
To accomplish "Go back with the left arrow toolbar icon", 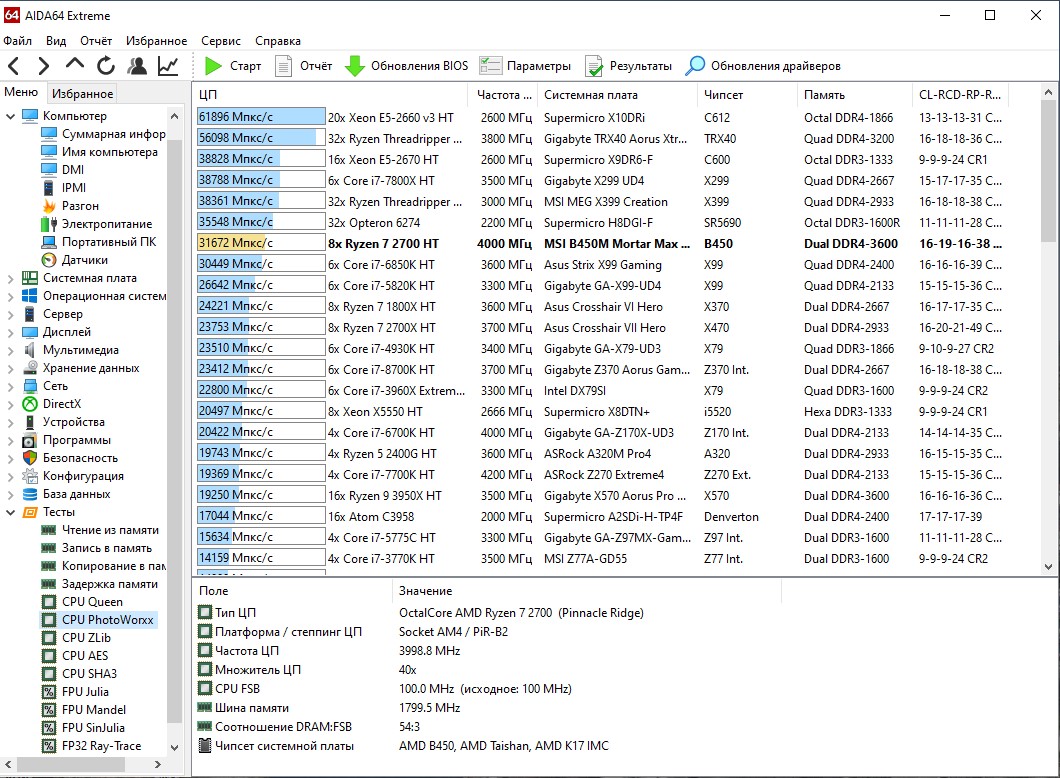I will (x=14, y=66).
